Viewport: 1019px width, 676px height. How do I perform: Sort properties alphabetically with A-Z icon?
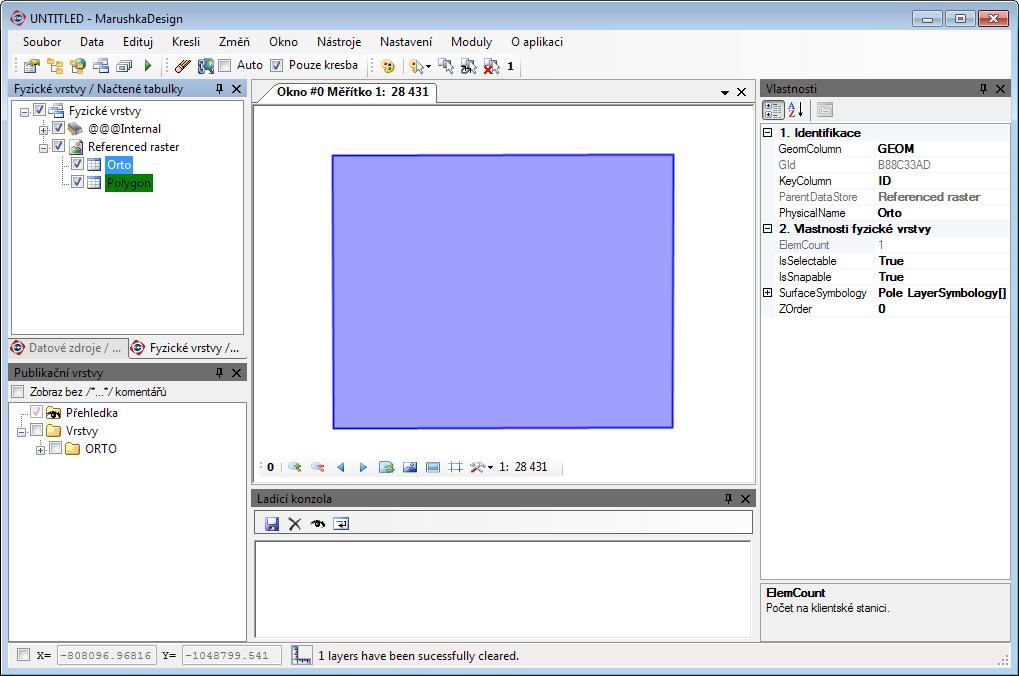click(x=795, y=110)
